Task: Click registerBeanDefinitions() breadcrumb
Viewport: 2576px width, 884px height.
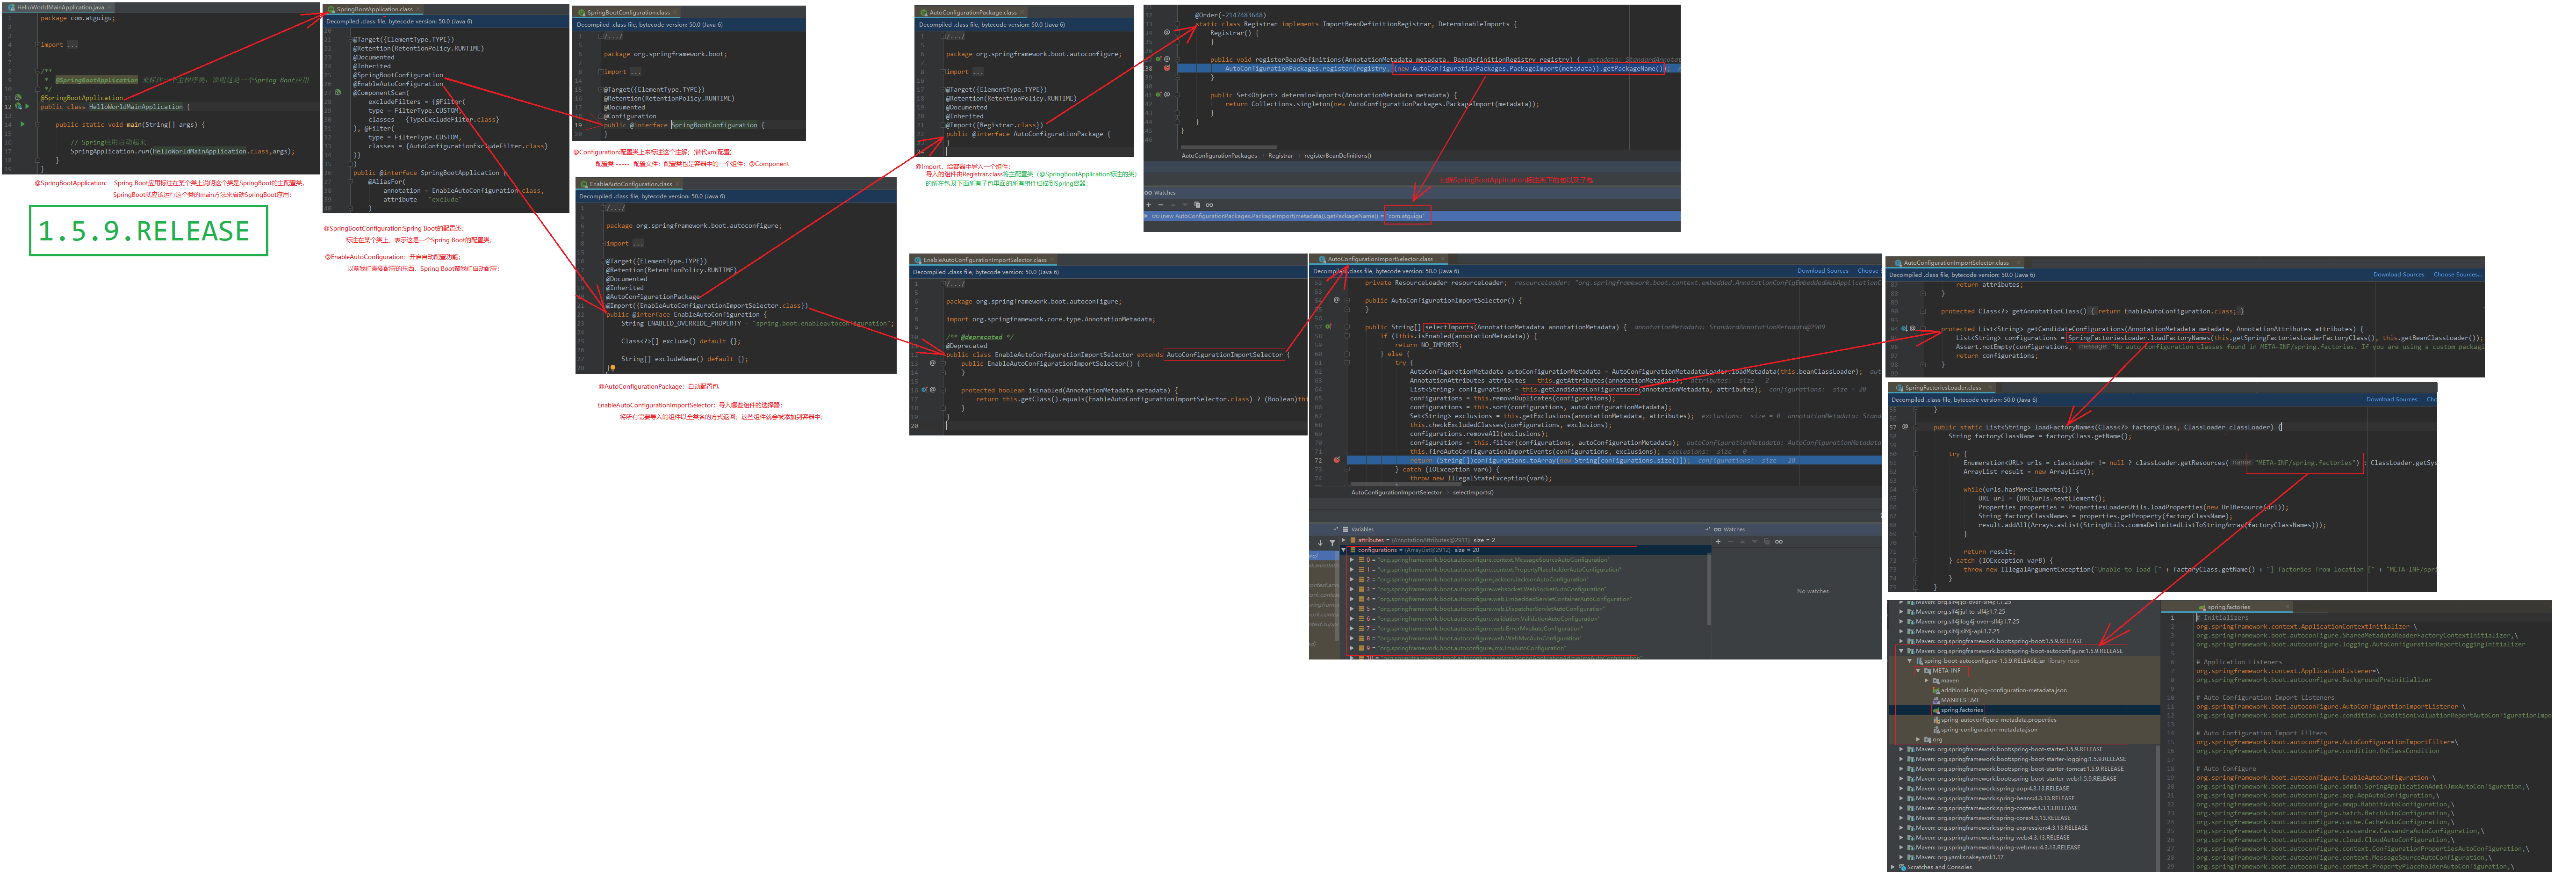Action: (1338, 156)
